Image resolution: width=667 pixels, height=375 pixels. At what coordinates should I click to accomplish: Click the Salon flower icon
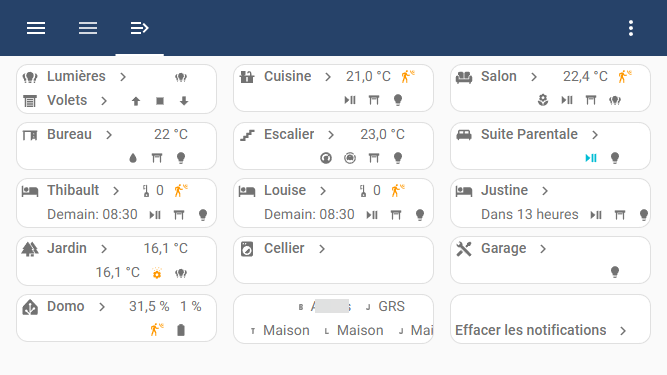(x=543, y=100)
